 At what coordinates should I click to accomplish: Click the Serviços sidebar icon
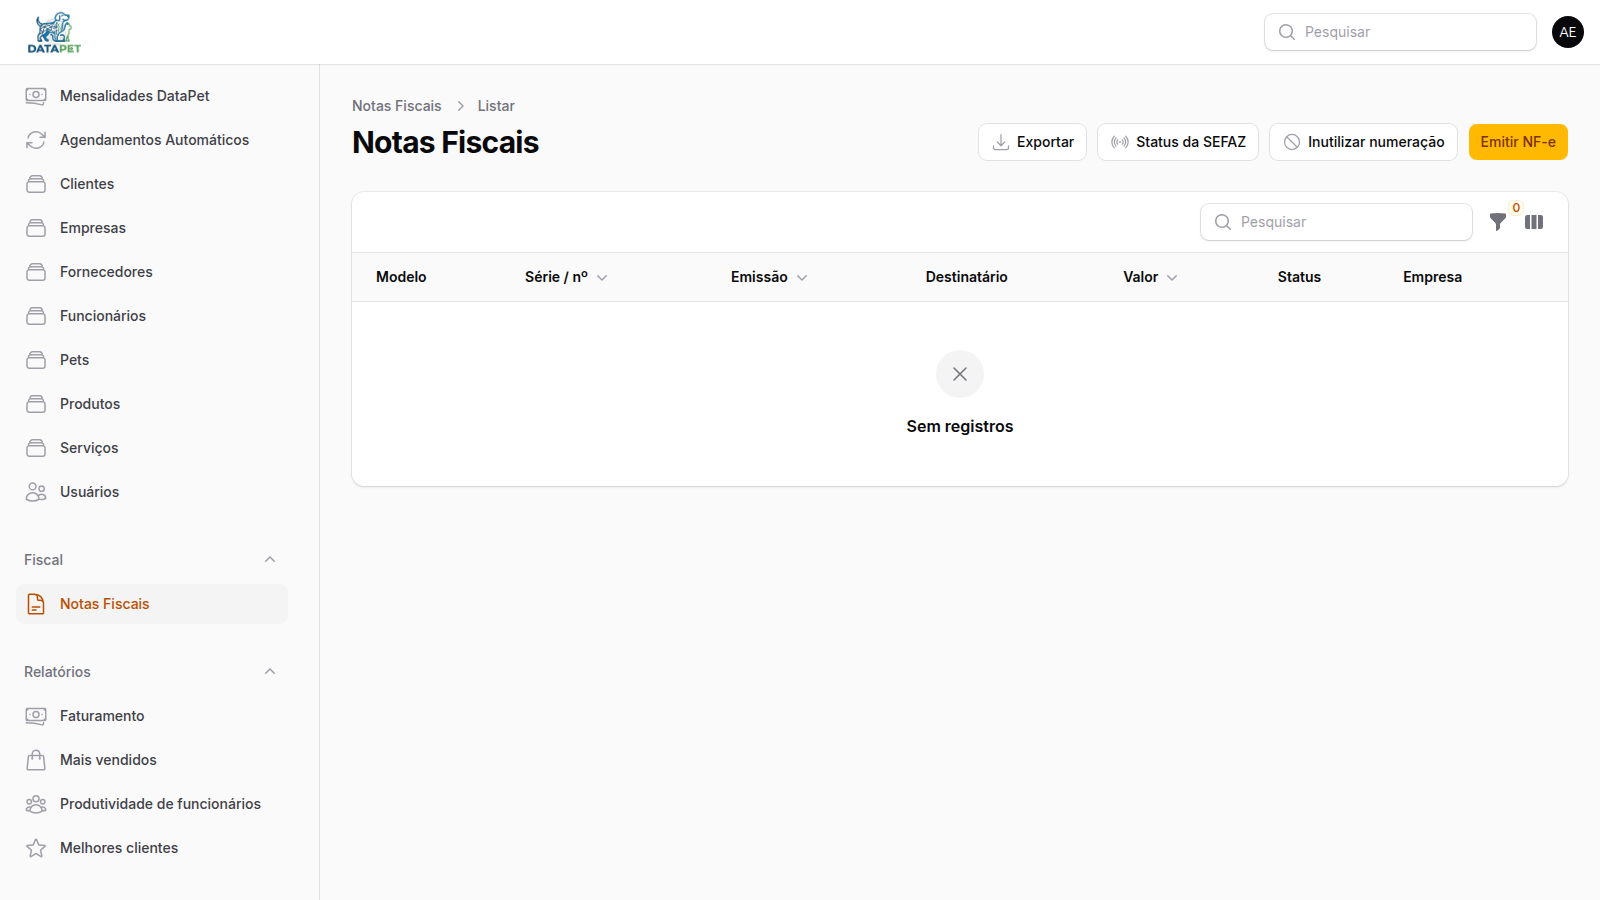point(36,448)
